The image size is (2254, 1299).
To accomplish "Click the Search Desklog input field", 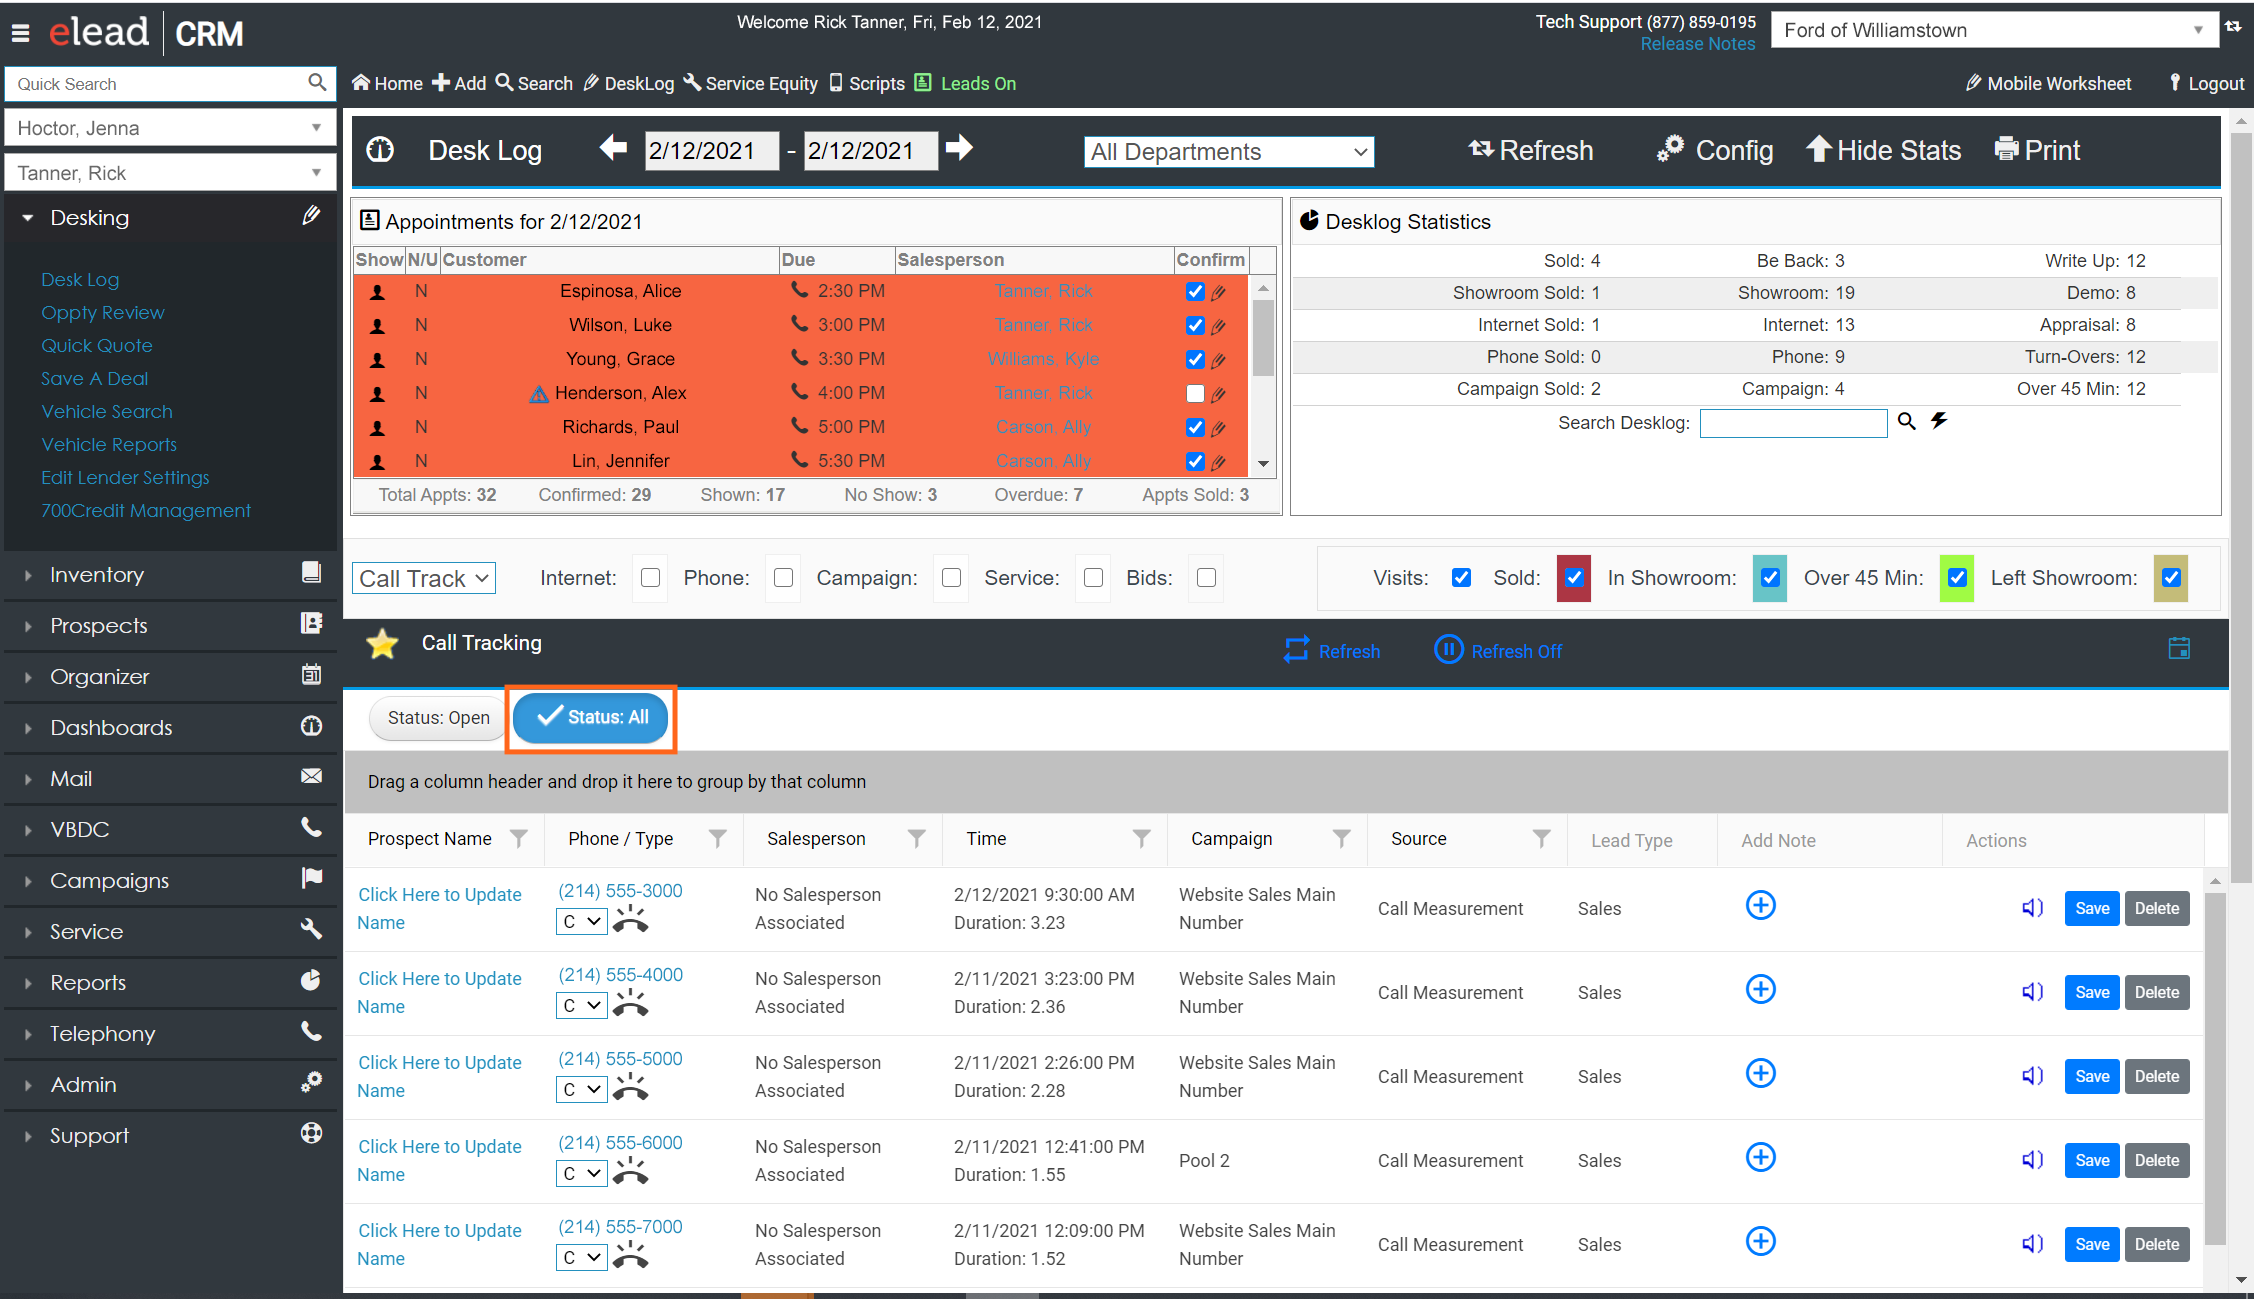I will 1793,423.
